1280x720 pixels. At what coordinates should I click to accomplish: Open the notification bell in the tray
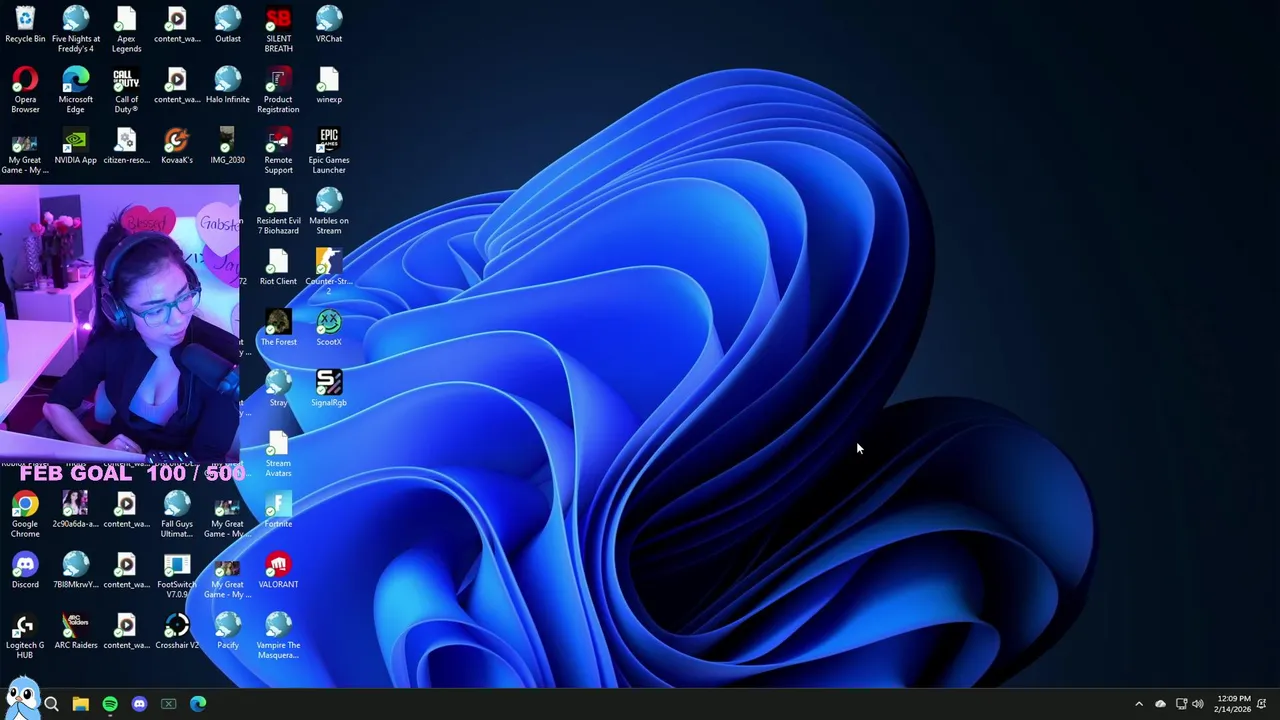tap(1262, 705)
